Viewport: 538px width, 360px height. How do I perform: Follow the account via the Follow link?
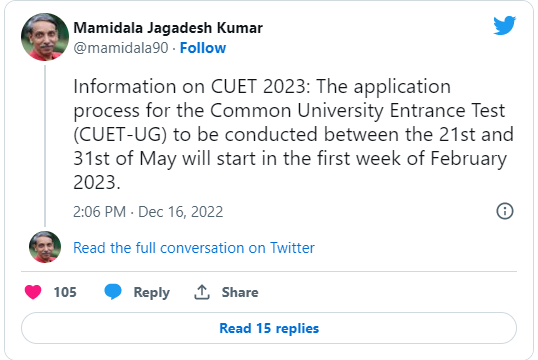pyautogui.click(x=203, y=48)
